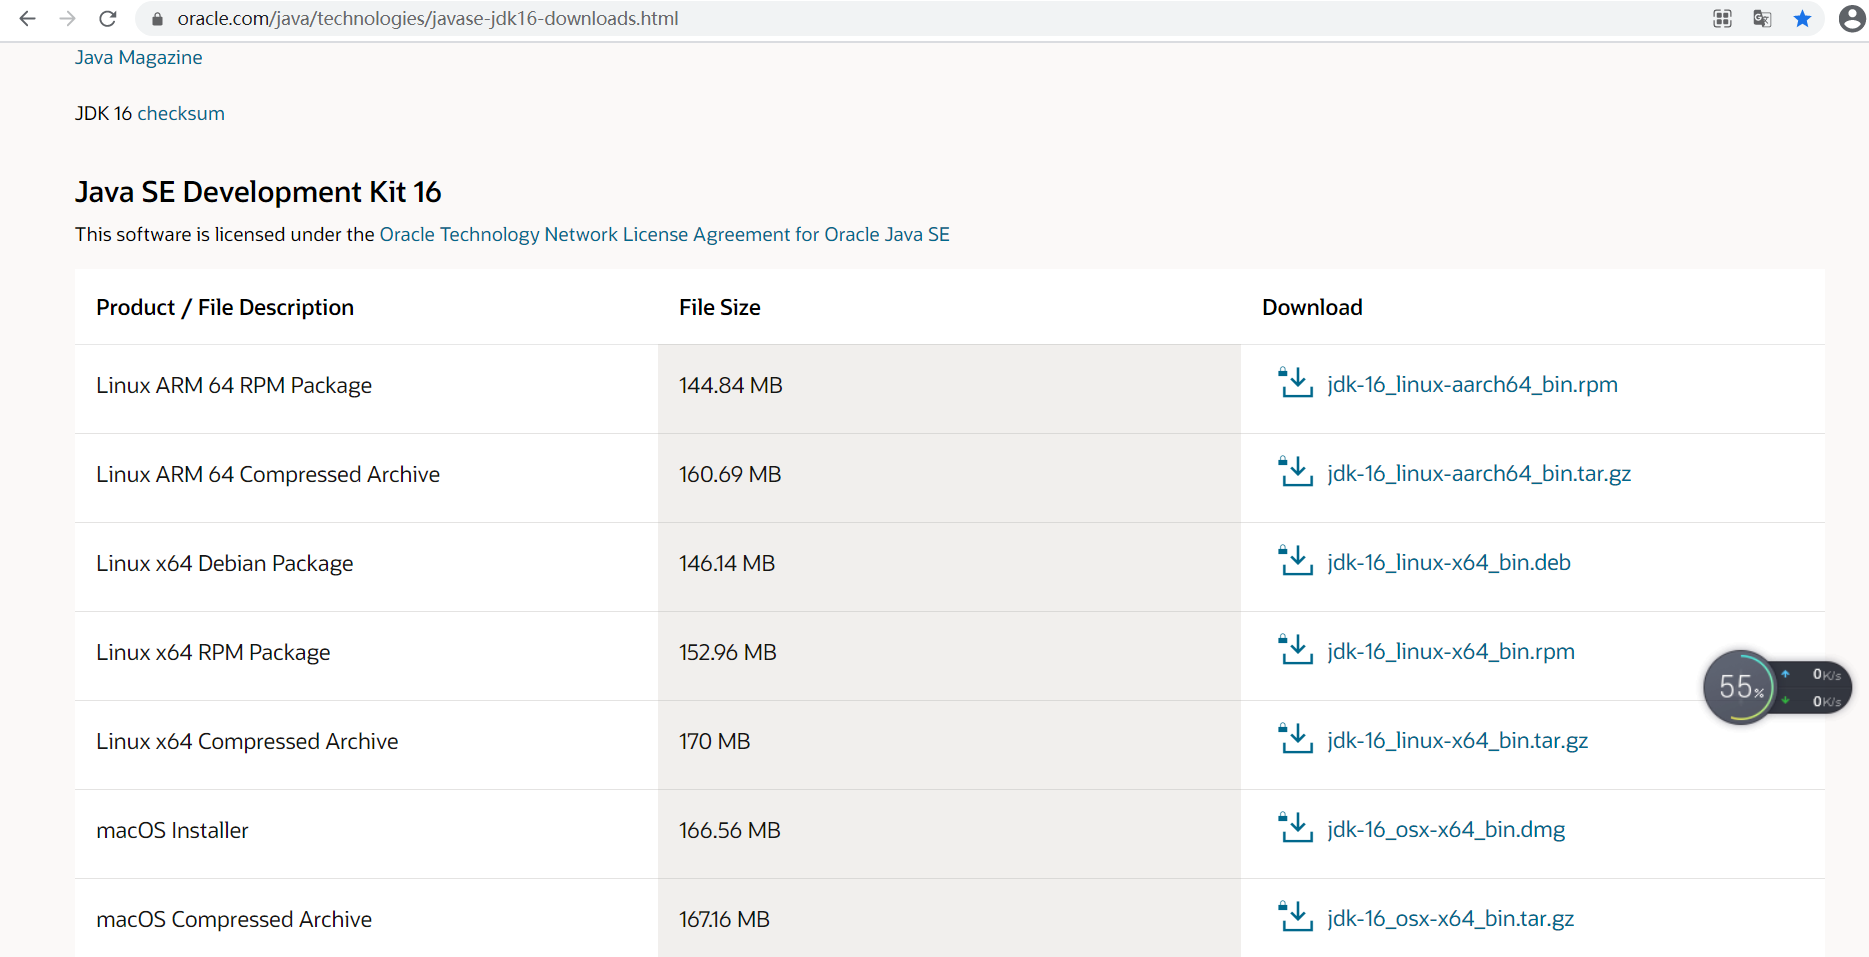Open the browser profile avatar
Screen dimensions: 1869x957
pos(1851,18)
